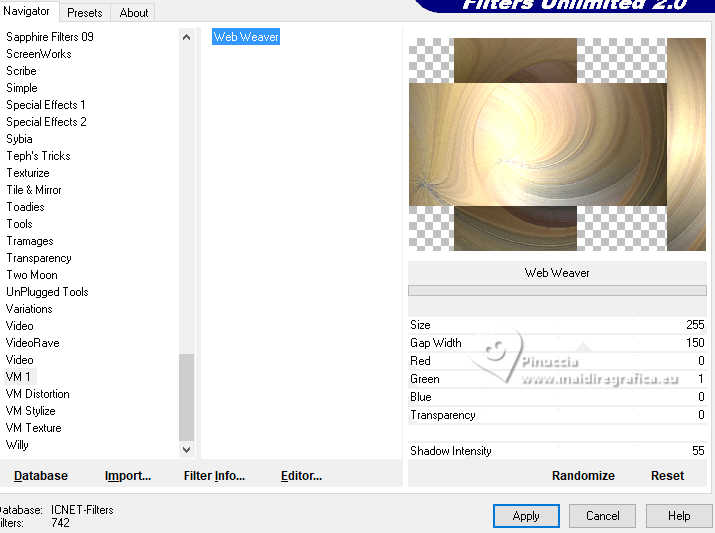Select Sybia filter category
The image size is (715, 533).
[19, 139]
